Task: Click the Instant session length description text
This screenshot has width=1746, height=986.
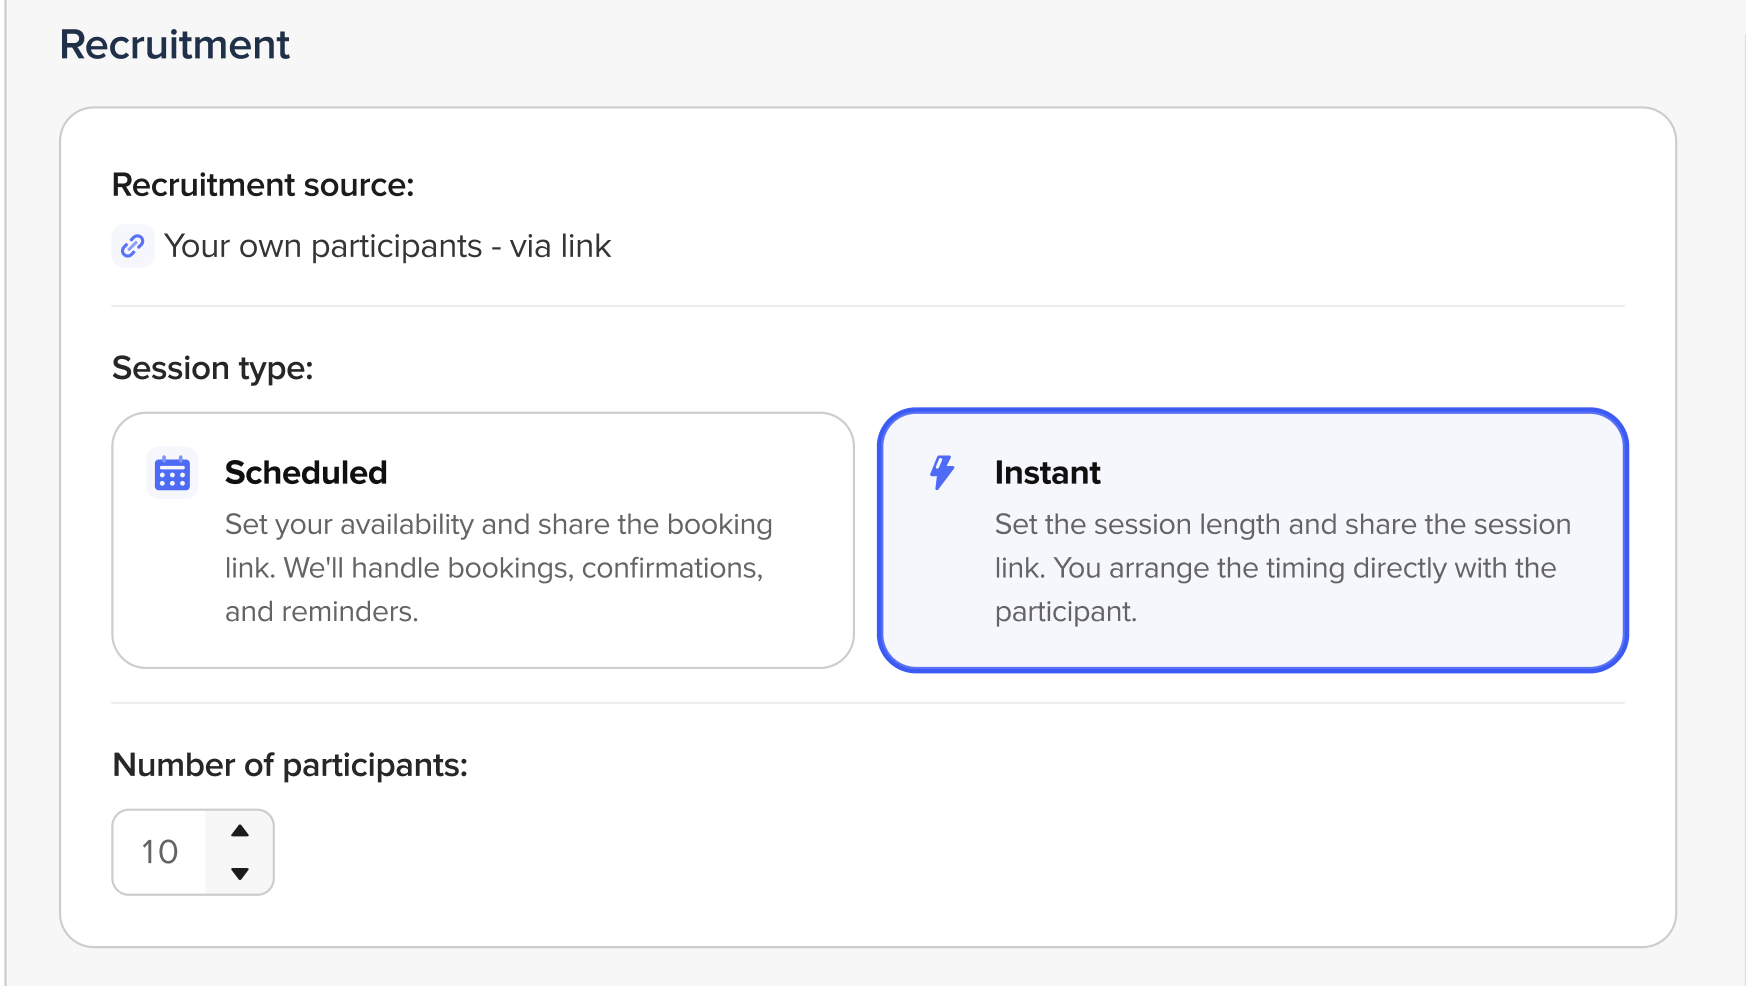Action: tap(1283, 567)
